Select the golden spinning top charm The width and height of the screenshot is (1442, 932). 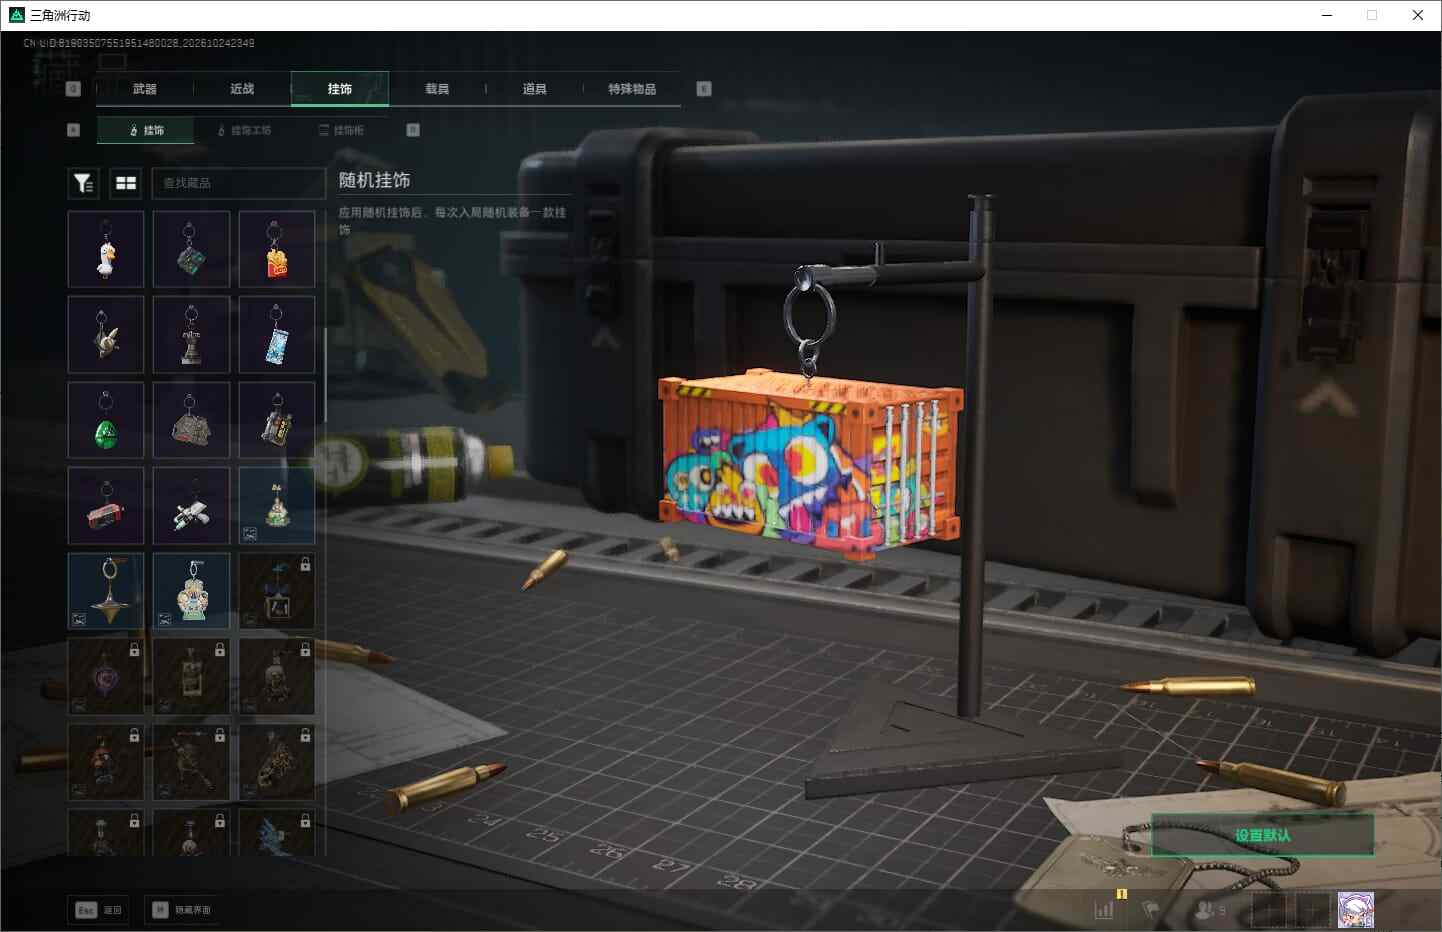click(106, 591)
